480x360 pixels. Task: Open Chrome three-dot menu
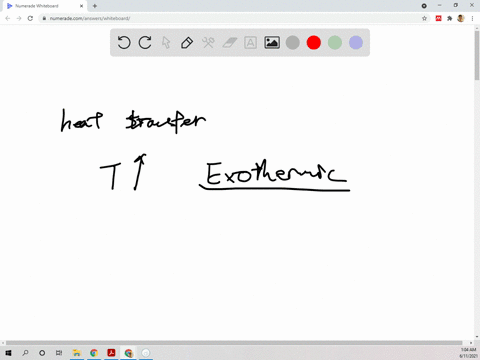click(472, 18)
